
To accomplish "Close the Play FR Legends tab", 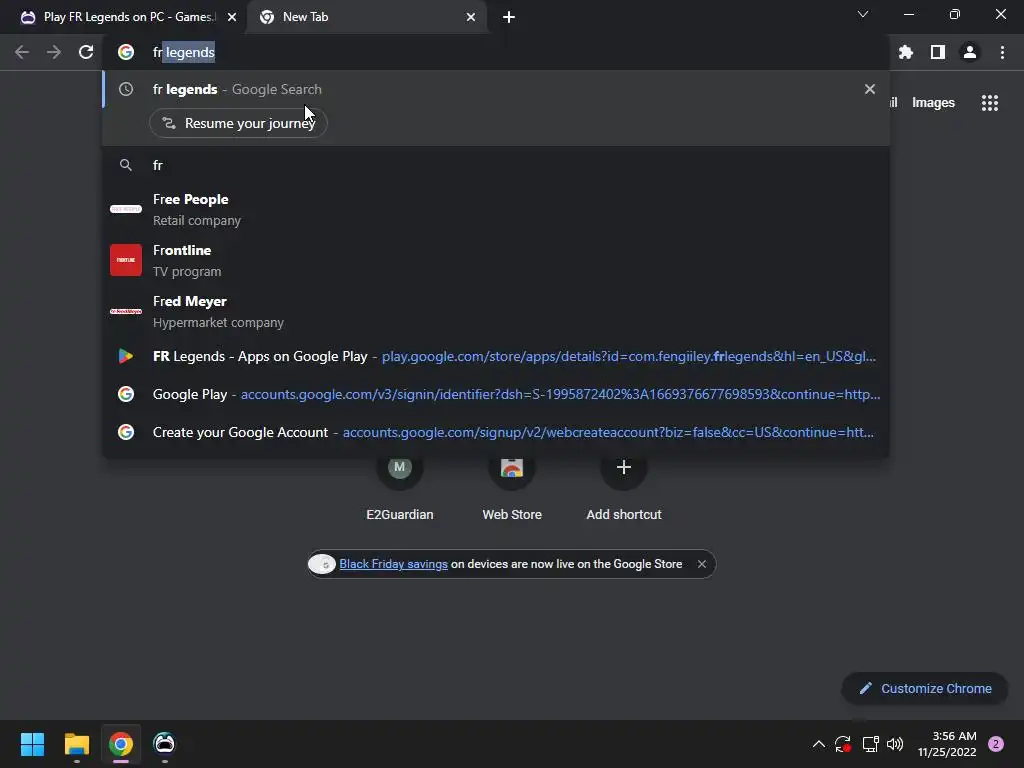I will (x=232, y=17).
